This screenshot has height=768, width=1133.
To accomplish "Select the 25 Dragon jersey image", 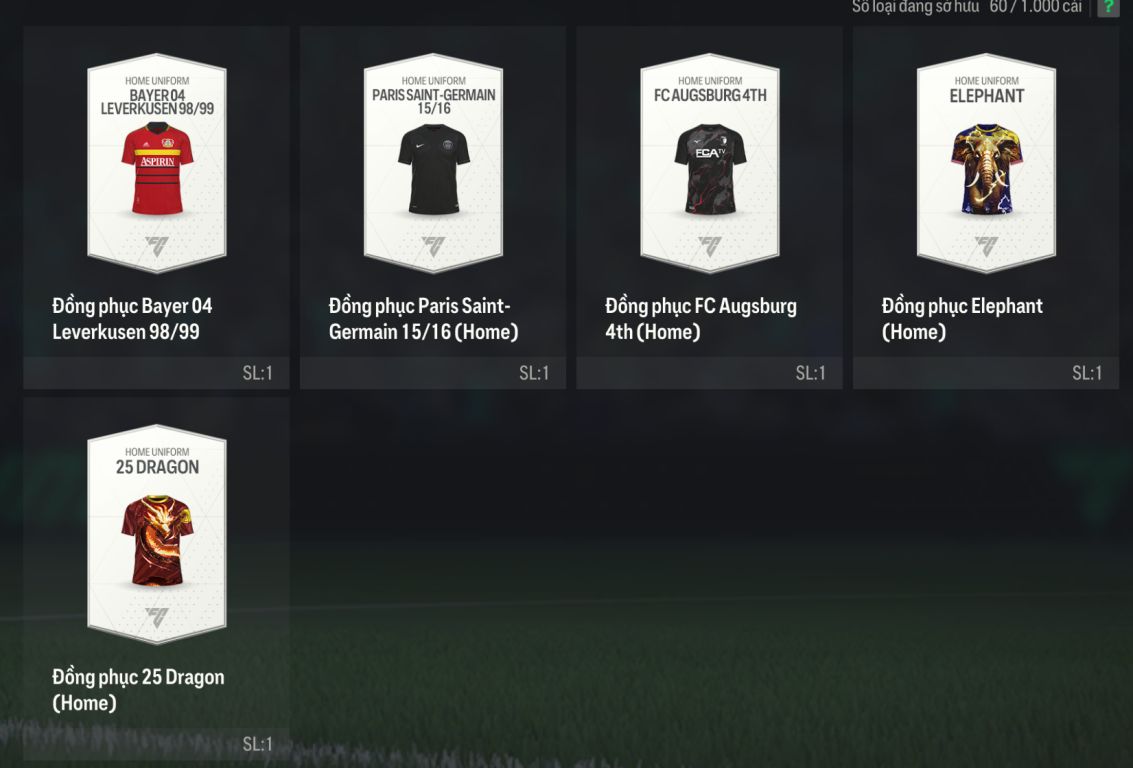I will (158, 540).
